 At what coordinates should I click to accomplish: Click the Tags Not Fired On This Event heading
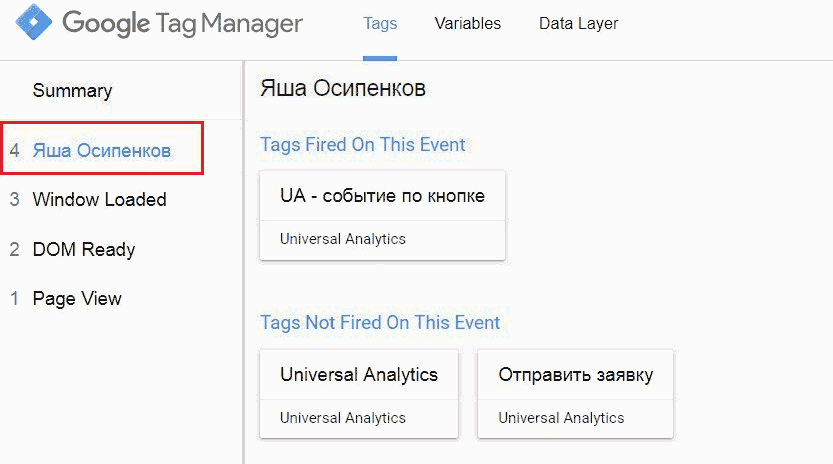tap(380, 323)
